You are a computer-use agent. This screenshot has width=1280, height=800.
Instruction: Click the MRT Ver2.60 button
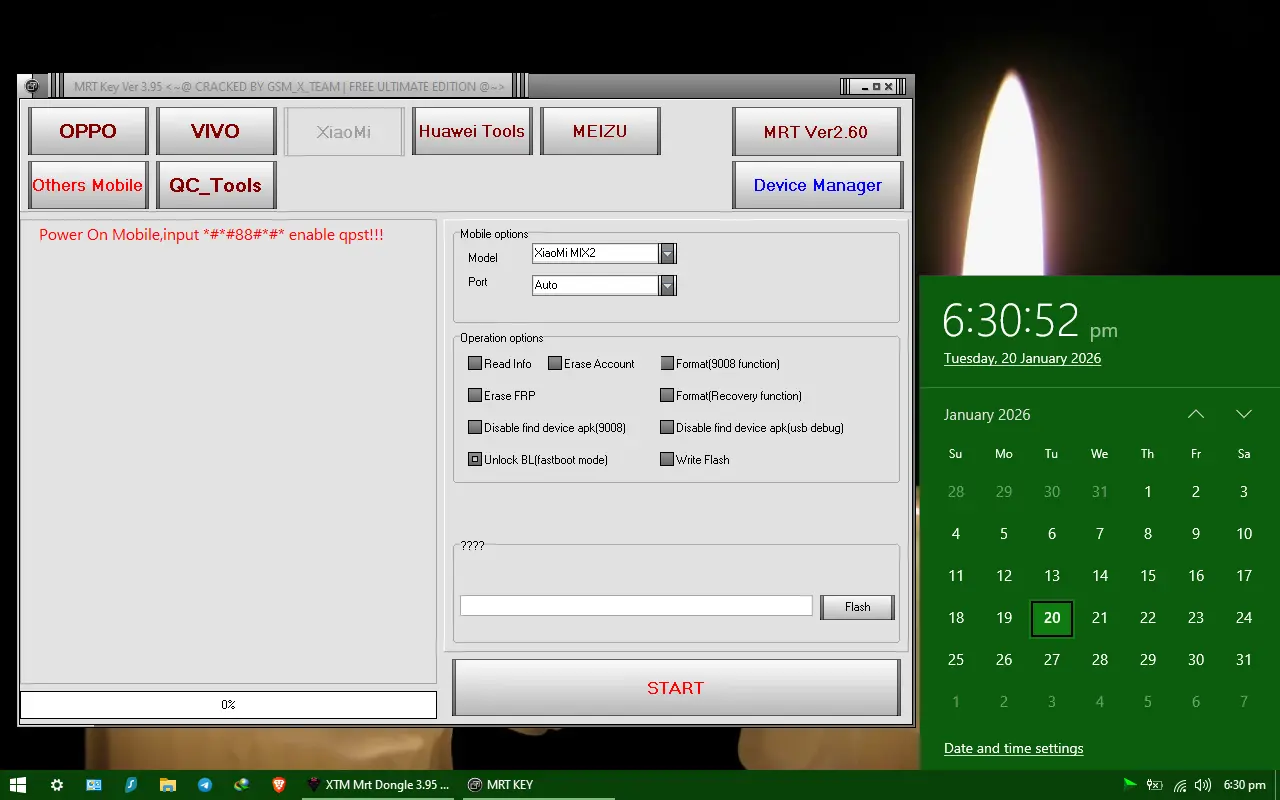pos(816,132)
